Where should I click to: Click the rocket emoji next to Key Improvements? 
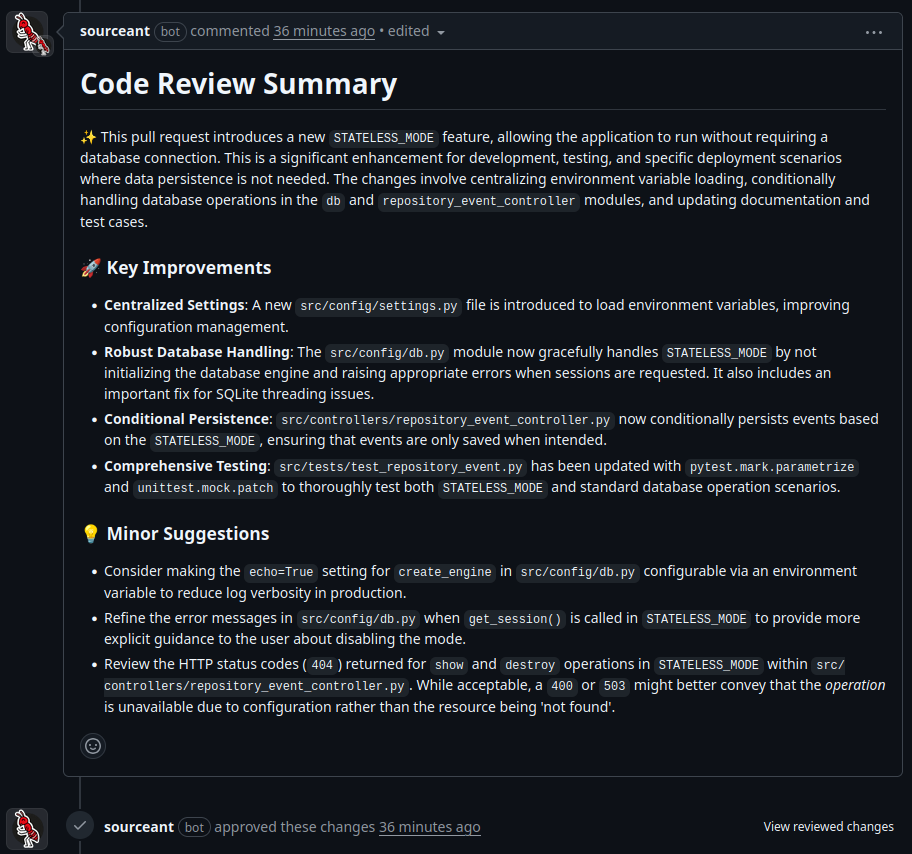(91, 268)
